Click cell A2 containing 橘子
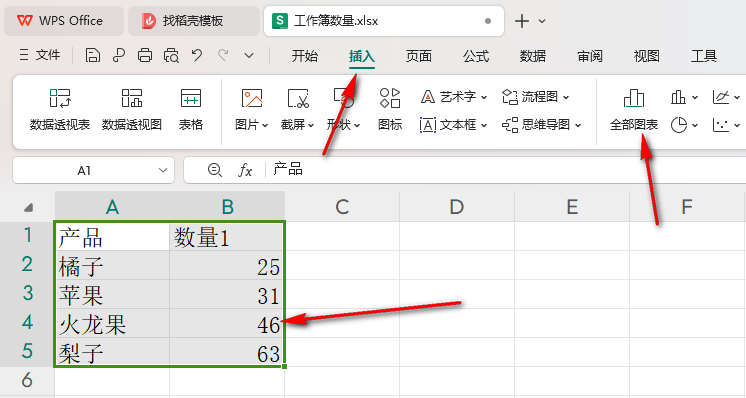The height and width of the screenshot is (398, 746). [112, 265]
